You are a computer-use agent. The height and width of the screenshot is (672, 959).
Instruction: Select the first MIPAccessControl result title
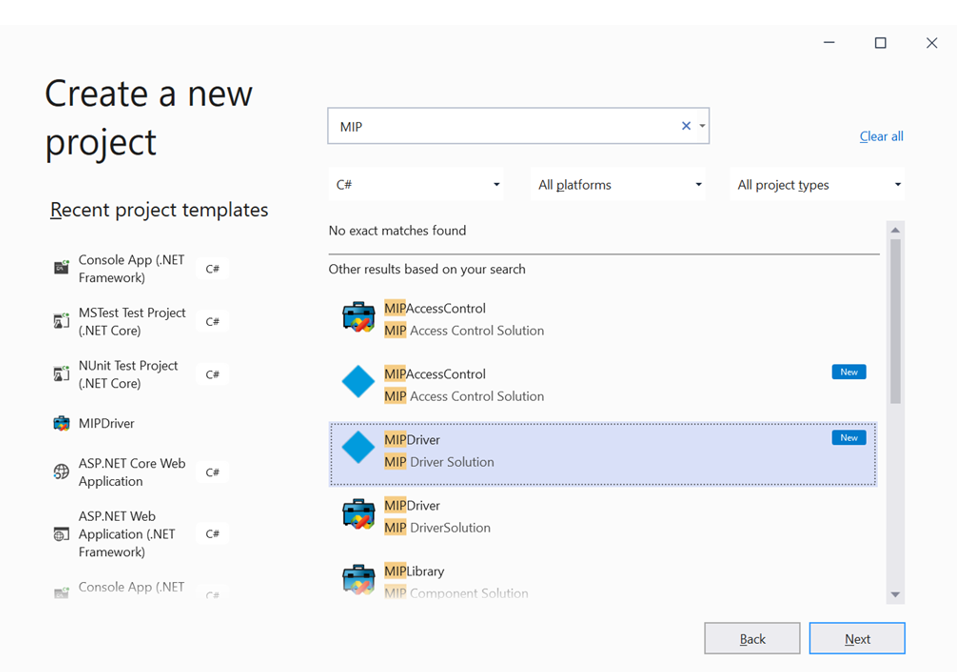(x=435, y=308)
